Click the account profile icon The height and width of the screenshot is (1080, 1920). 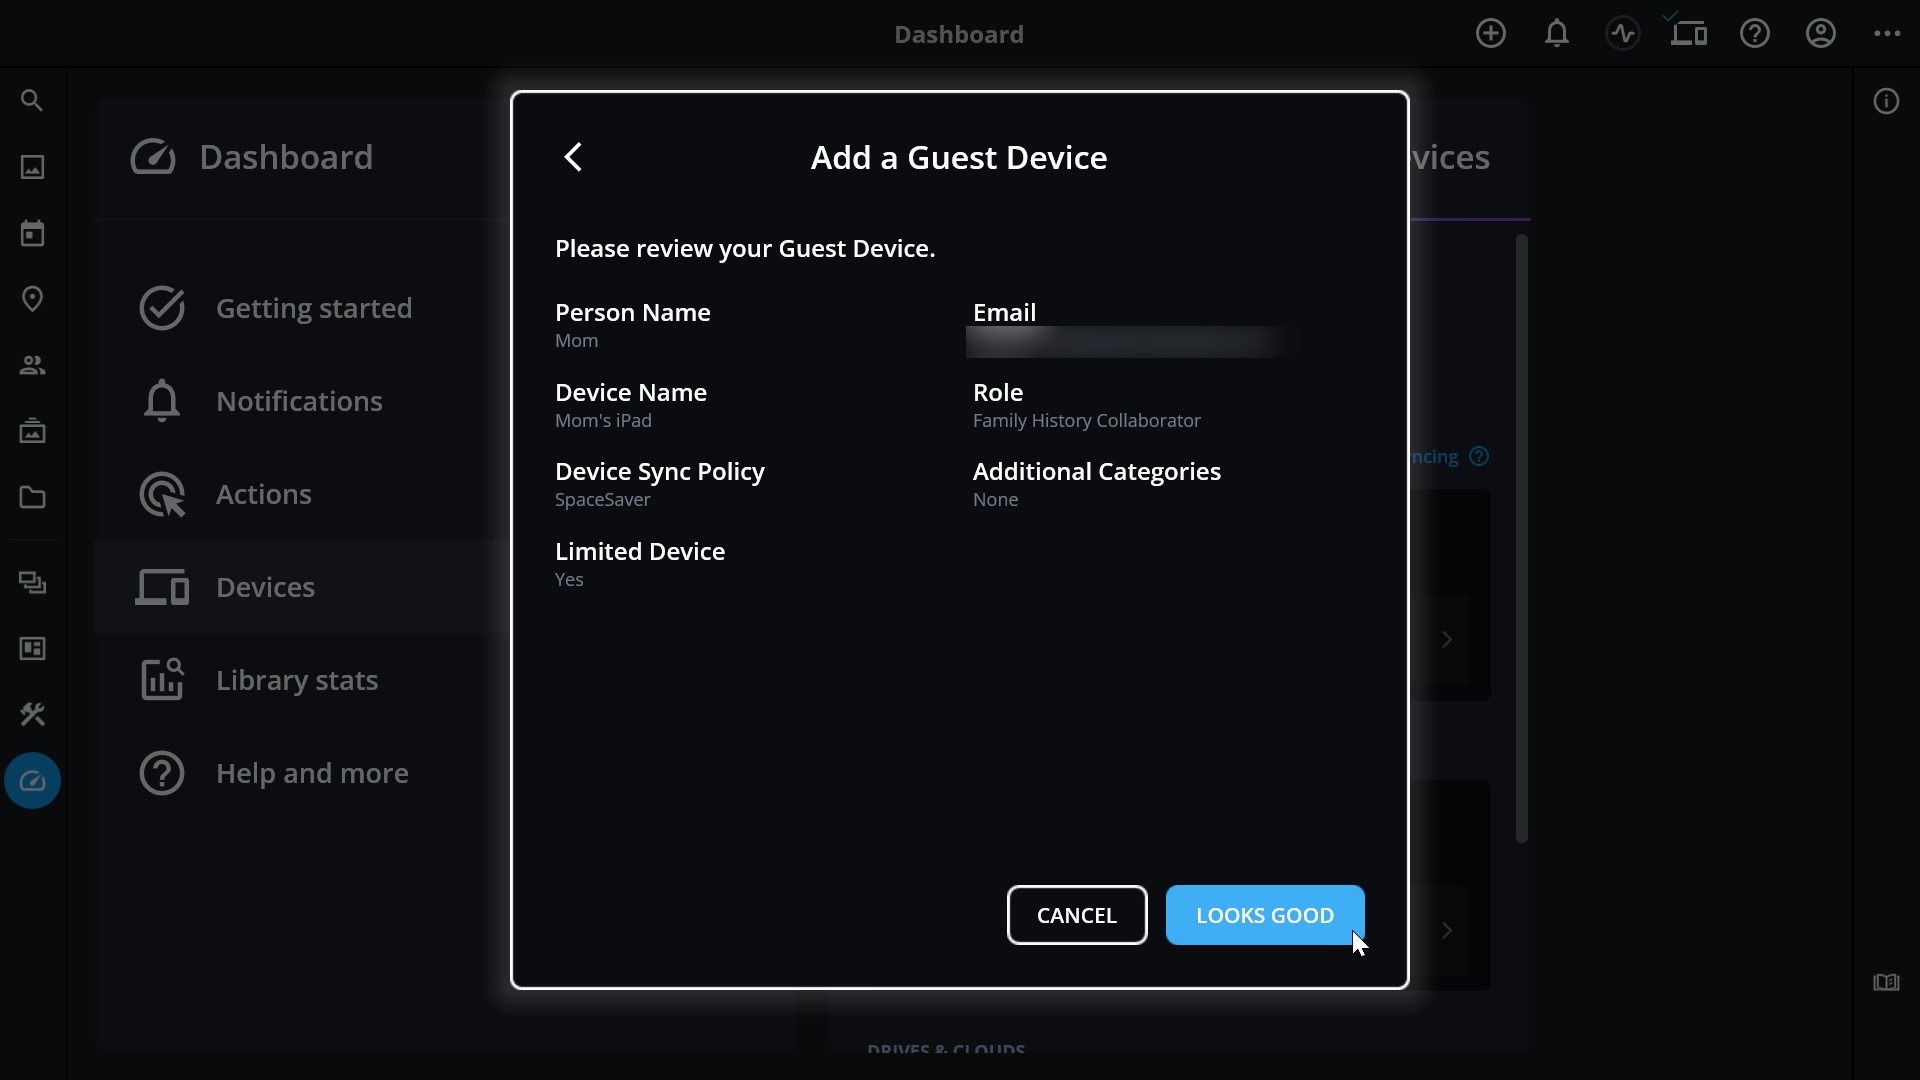click(1820, 34)
